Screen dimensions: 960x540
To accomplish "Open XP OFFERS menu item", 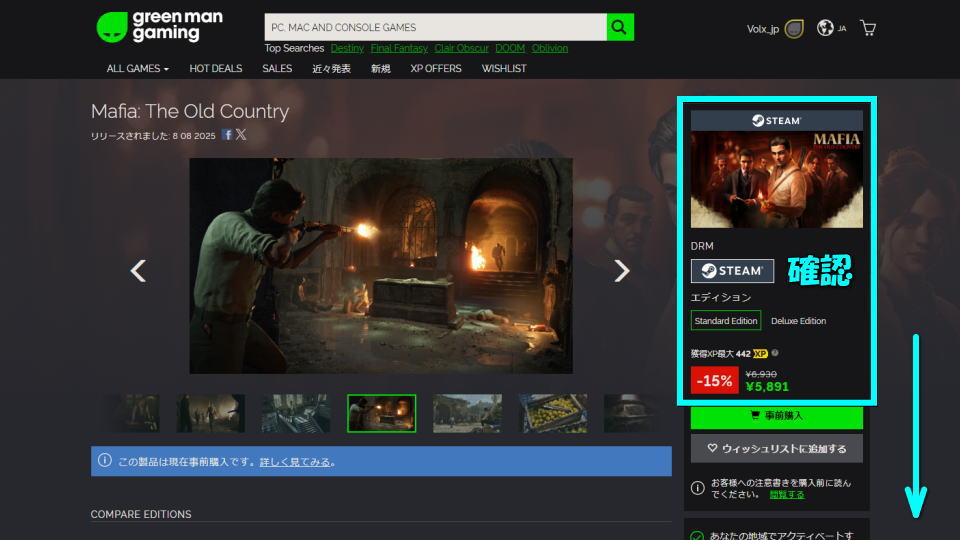I will coord(436,69).
